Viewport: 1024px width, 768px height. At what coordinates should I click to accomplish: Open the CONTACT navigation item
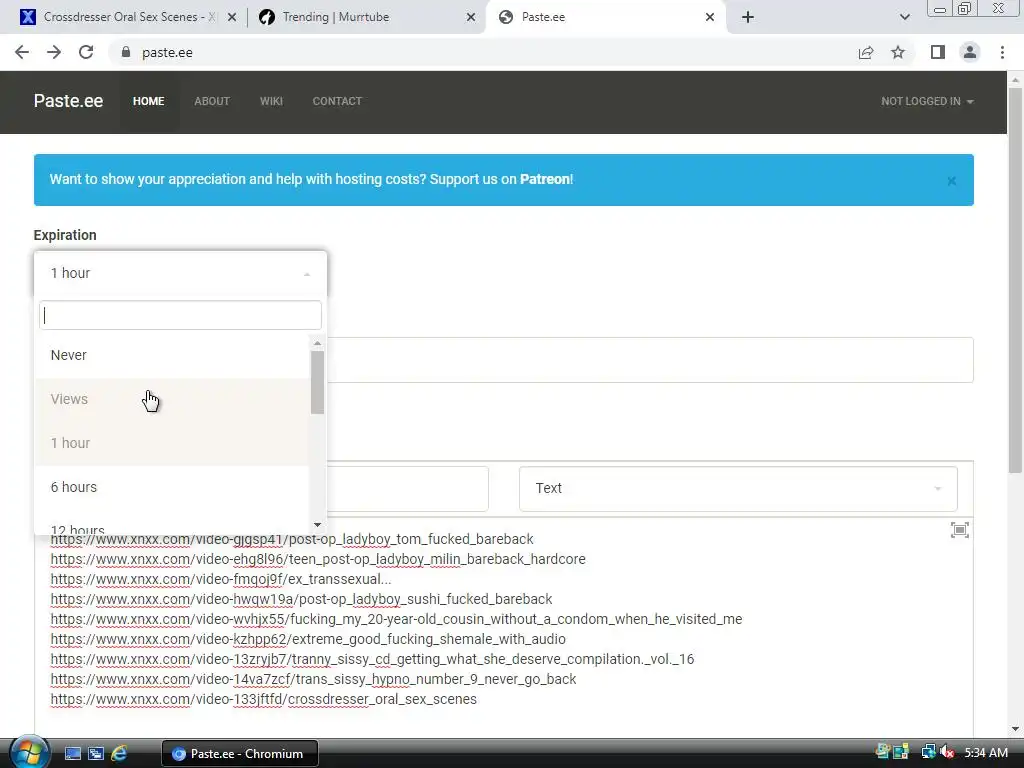click(x=337, y=101)
